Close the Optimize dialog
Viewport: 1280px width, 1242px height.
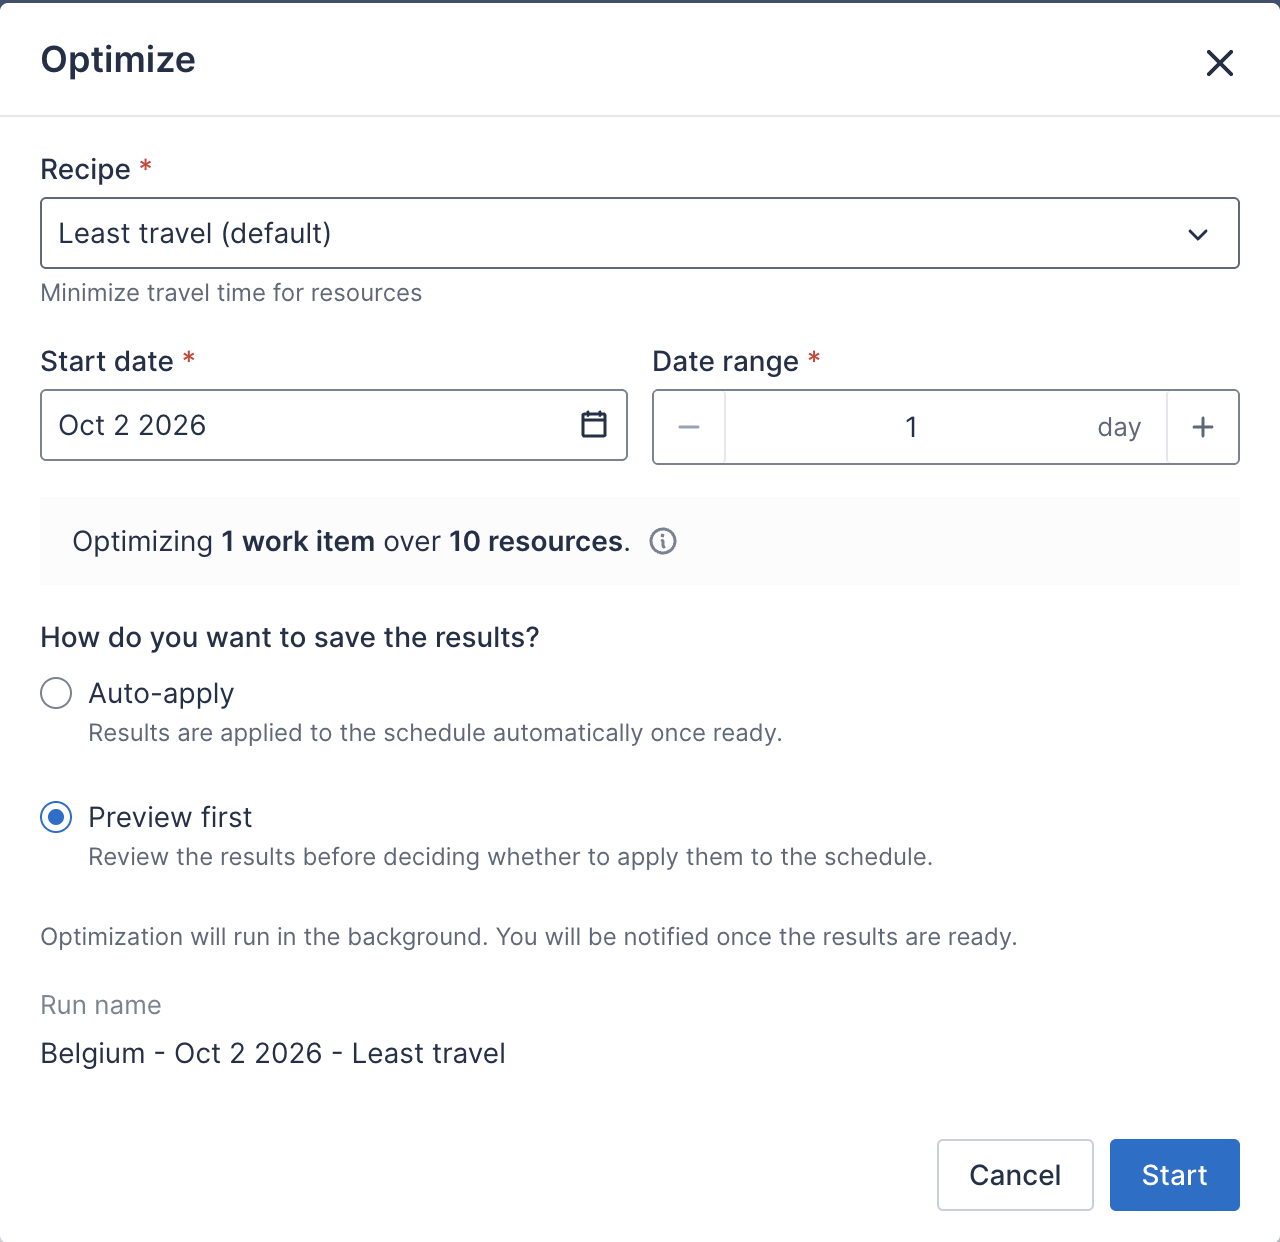pos(1219,63)
